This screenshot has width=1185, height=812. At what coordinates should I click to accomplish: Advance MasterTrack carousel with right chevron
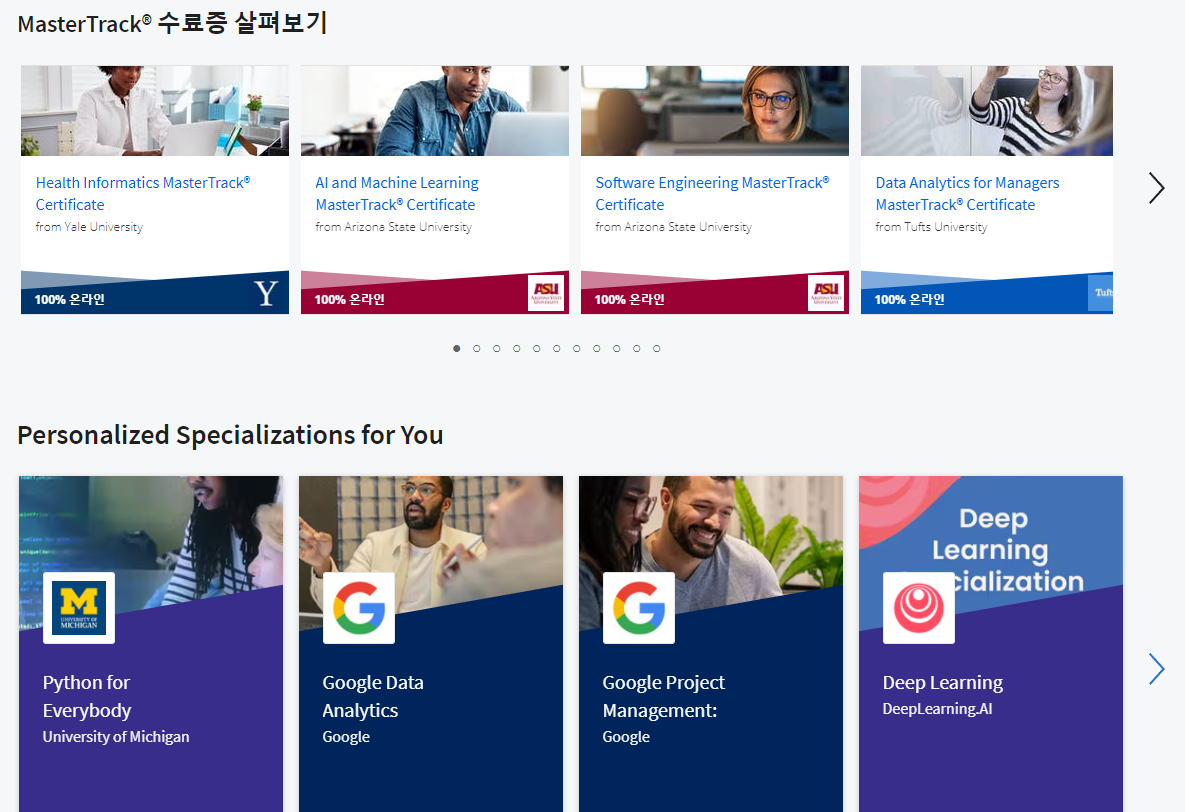[x=1156, y=188]
